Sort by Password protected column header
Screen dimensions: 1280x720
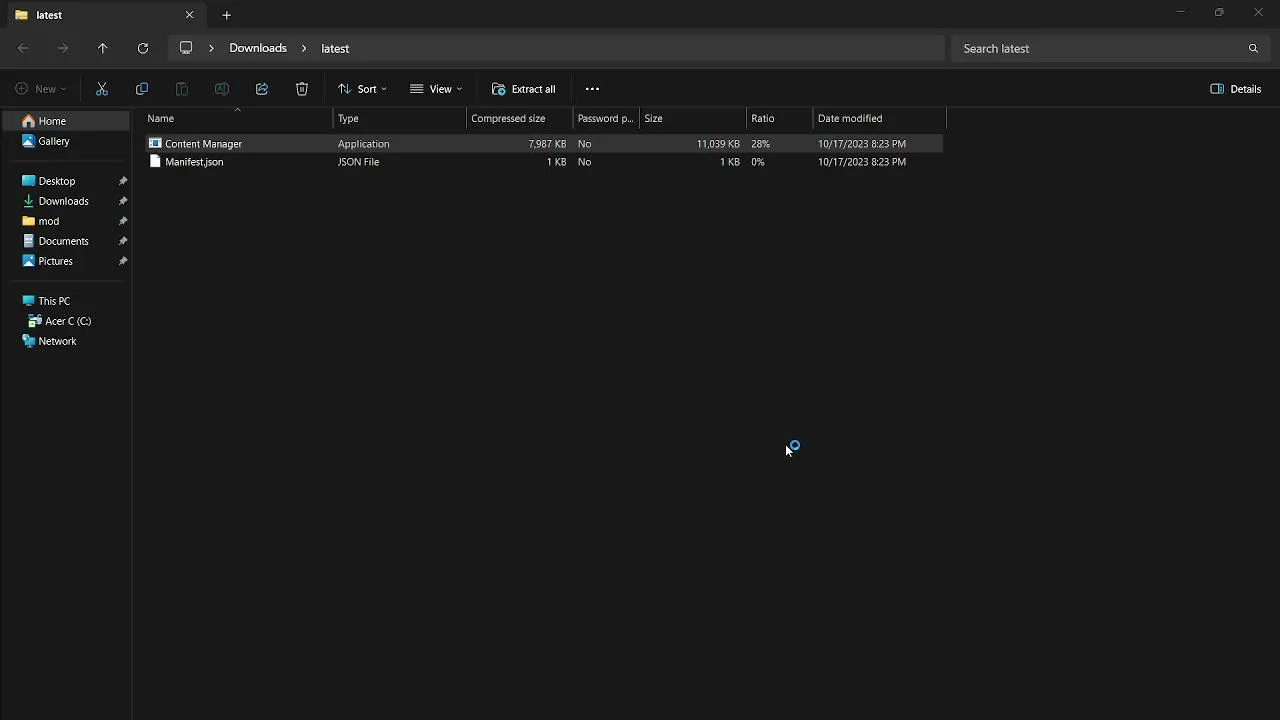[x=606, y=118]
